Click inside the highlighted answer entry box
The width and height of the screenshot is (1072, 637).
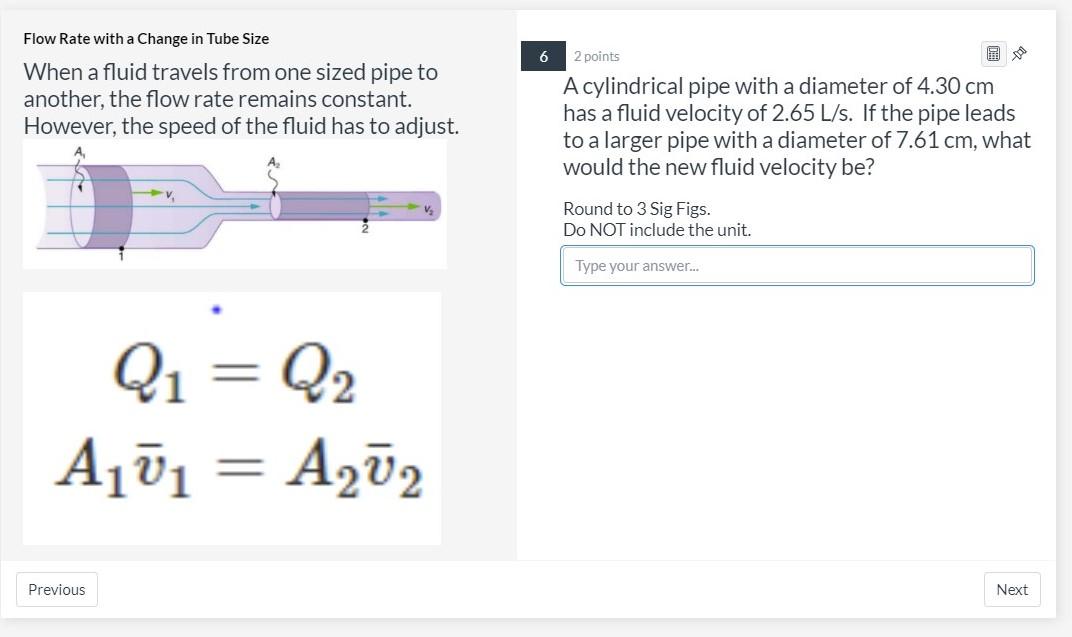[797, 265]
